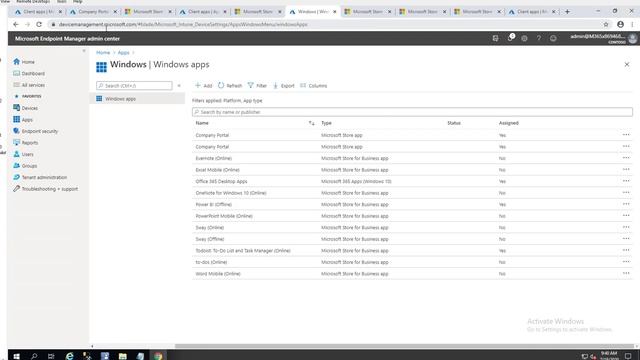Sort the list by the Name column arrows
640x360 pixels.
(311, 123)
